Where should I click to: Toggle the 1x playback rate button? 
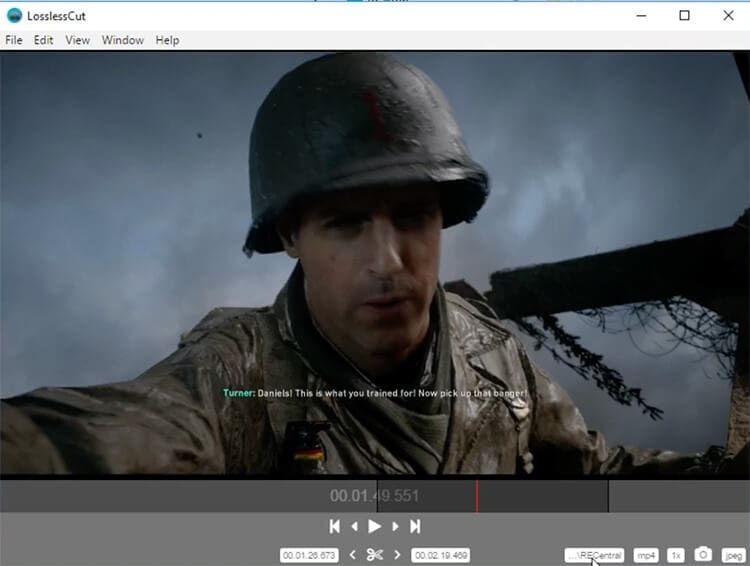[x=676, y=555]
